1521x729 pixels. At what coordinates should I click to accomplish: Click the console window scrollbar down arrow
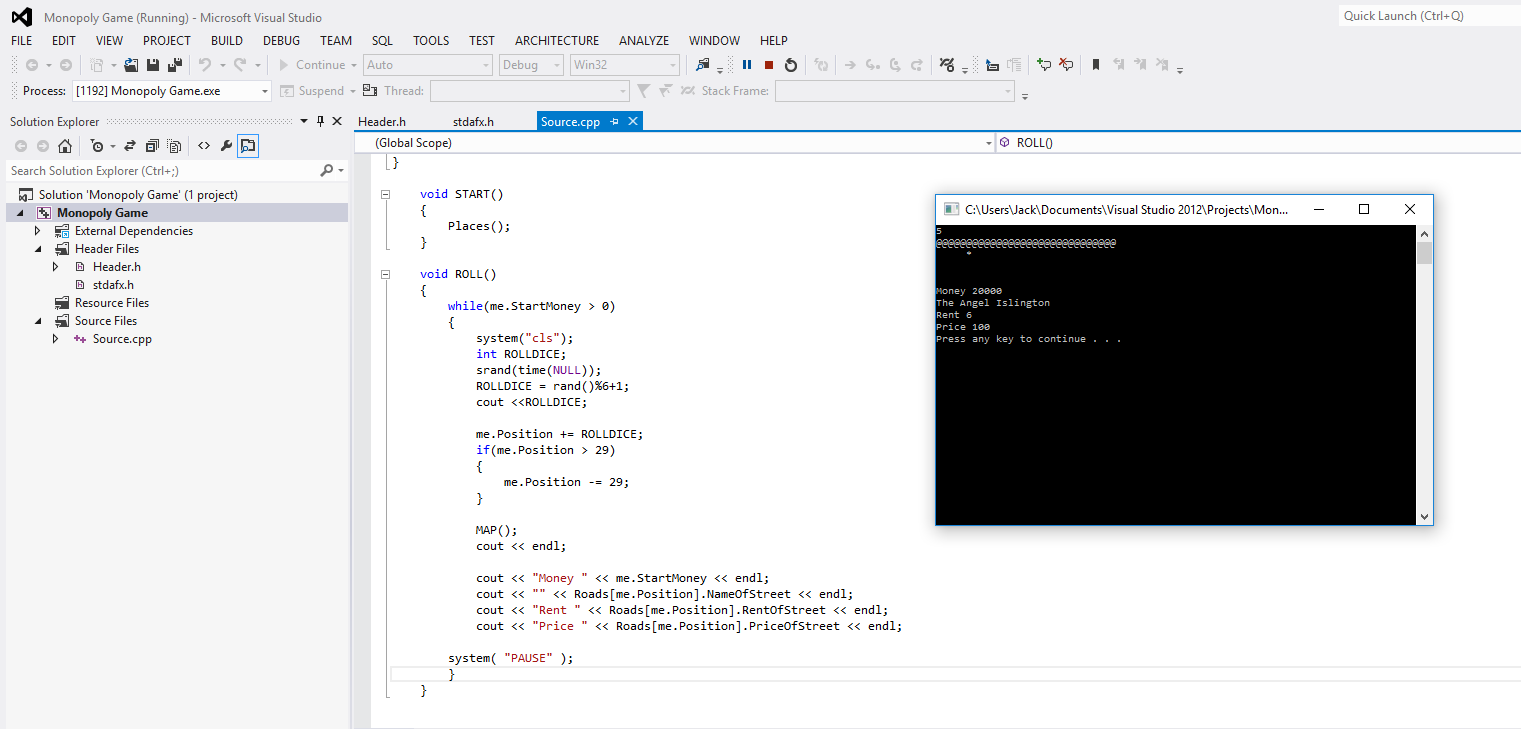[x=1424, y=516]
